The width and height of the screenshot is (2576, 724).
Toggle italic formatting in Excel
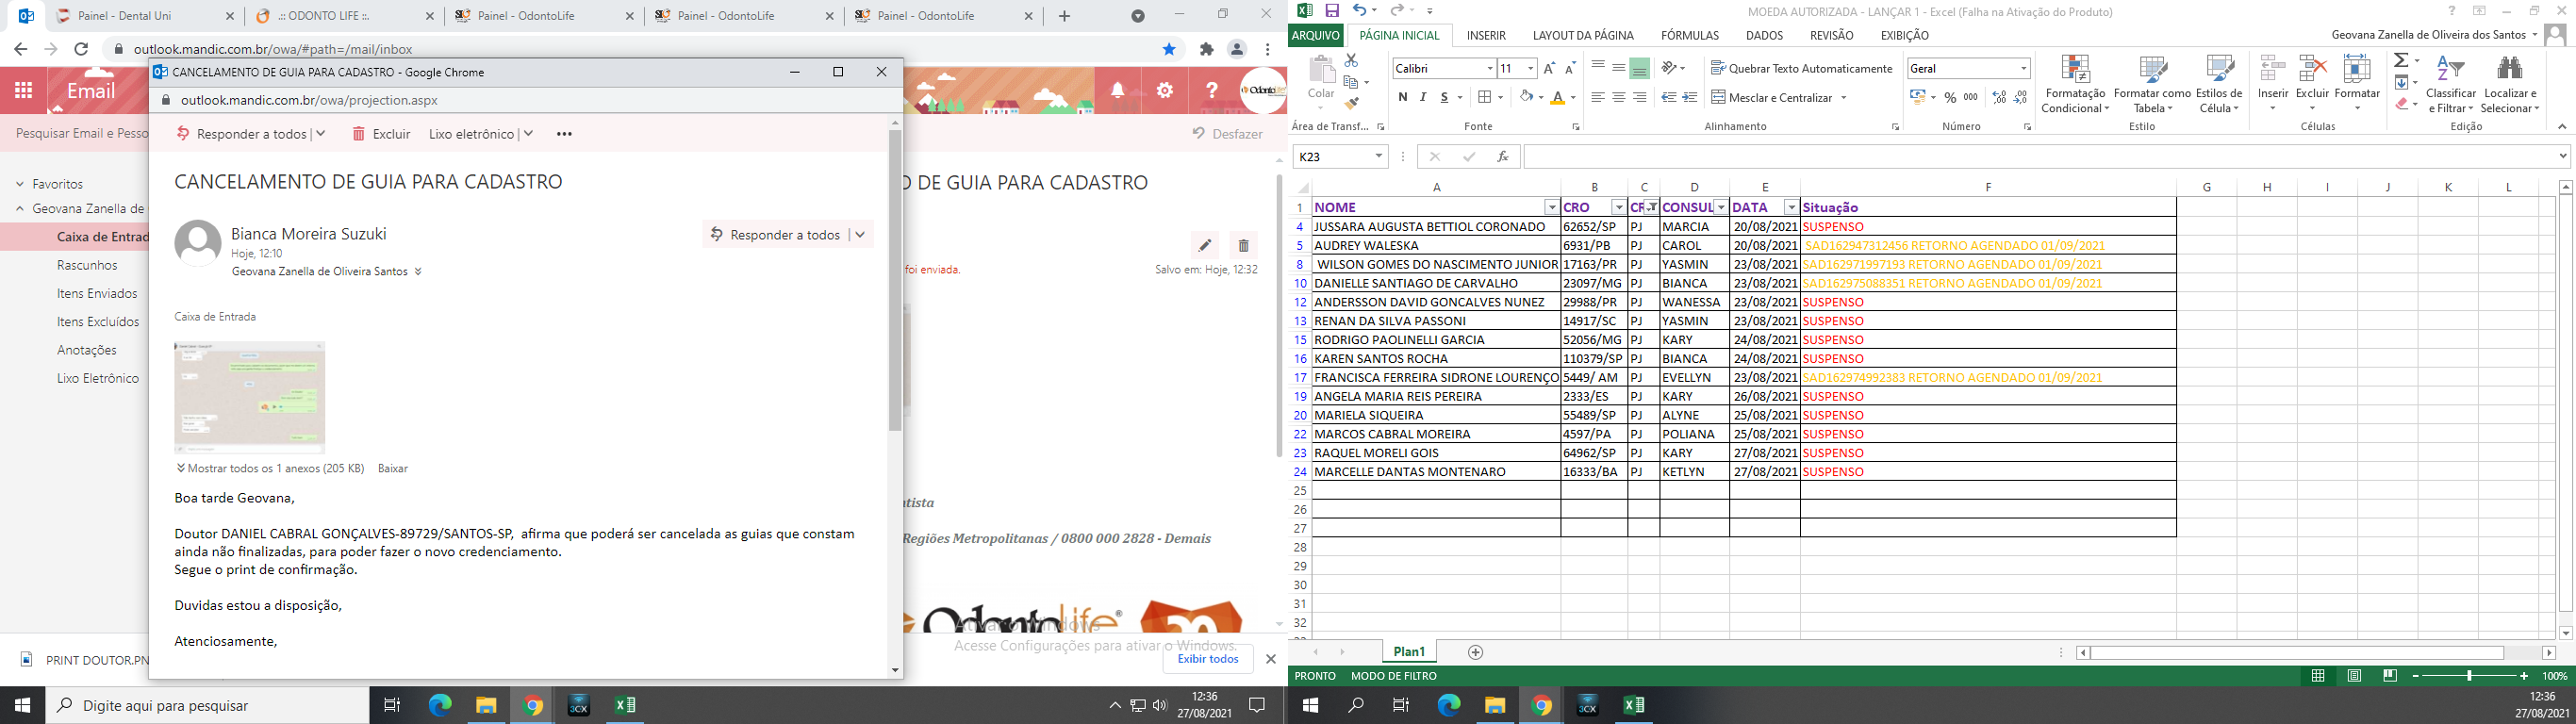pyautogui.click(x=1423, y=98)
